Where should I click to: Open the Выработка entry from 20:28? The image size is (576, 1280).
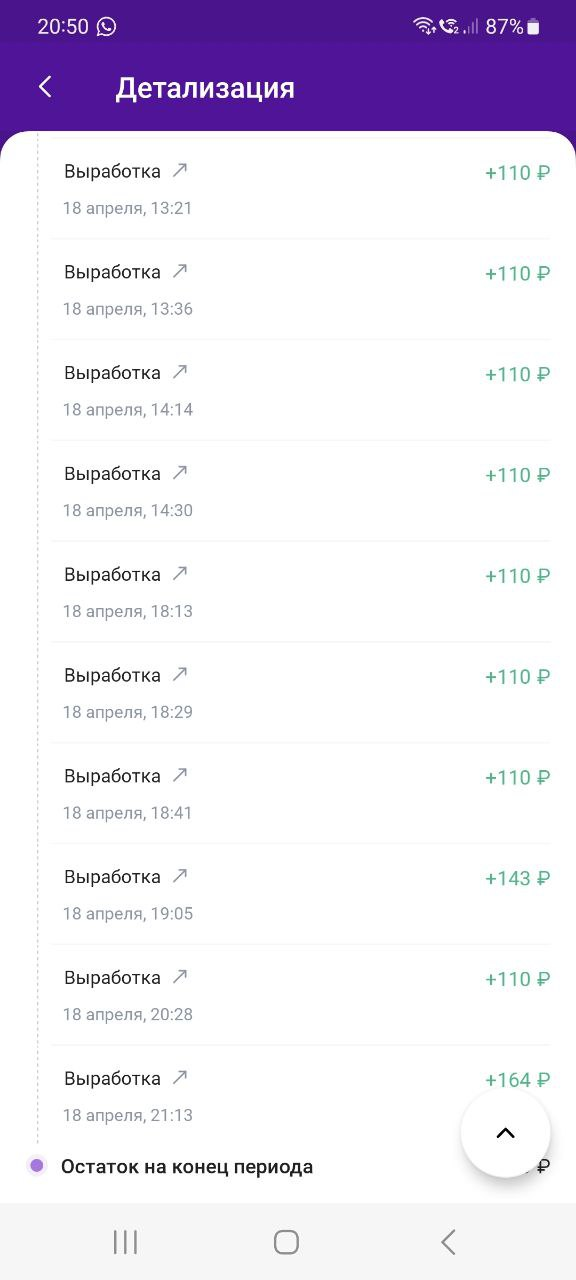(301, 995)
